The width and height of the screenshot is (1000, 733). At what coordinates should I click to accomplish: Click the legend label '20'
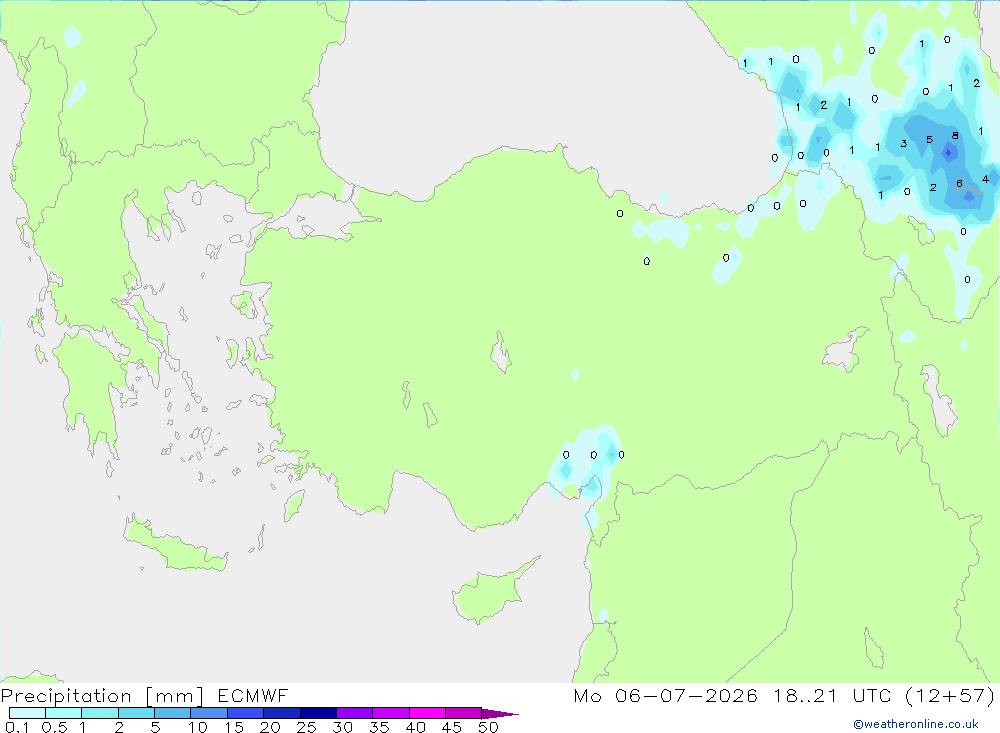(x=270, y=727)
